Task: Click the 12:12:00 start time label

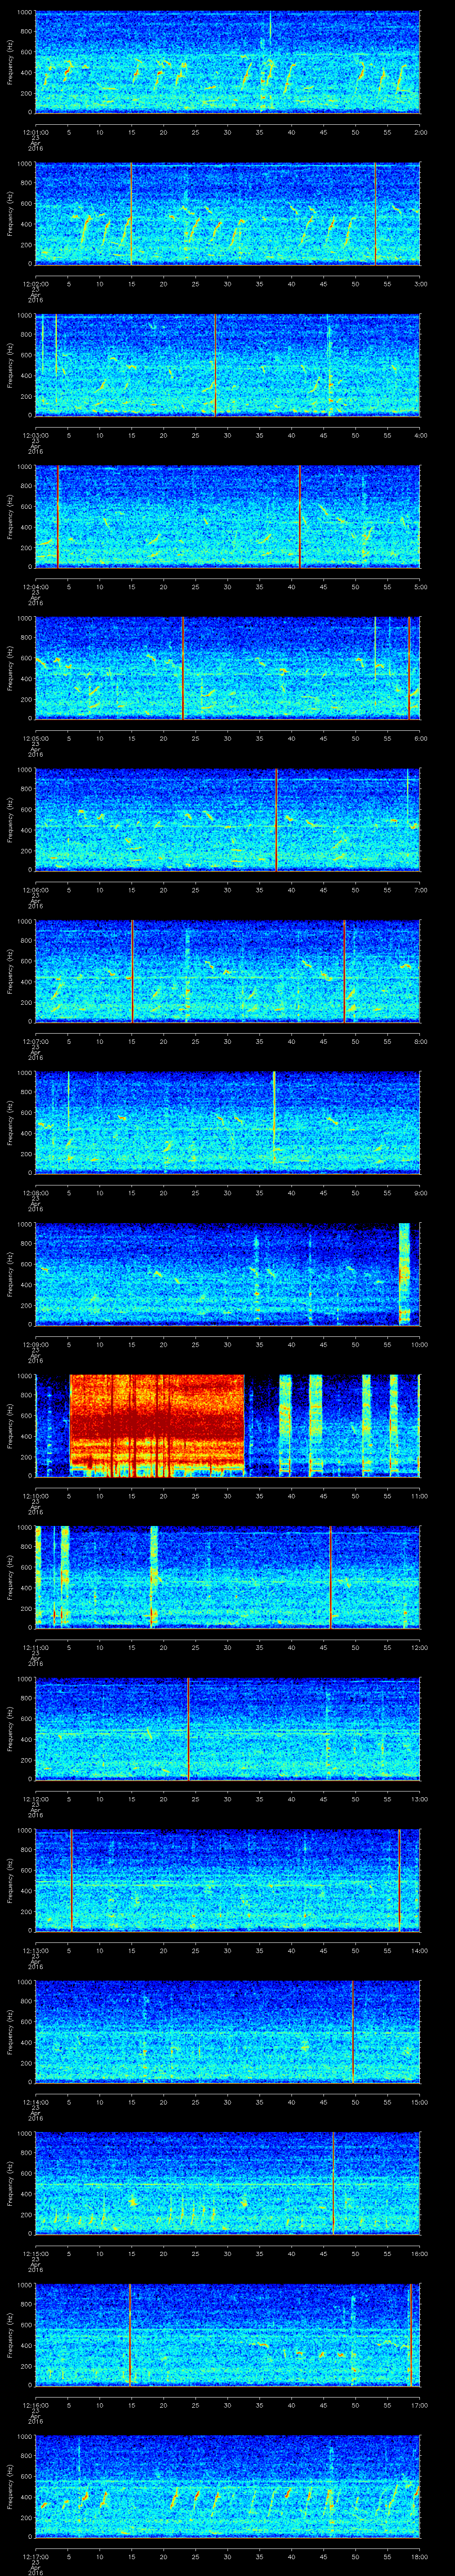Action: coord(35,1798)
